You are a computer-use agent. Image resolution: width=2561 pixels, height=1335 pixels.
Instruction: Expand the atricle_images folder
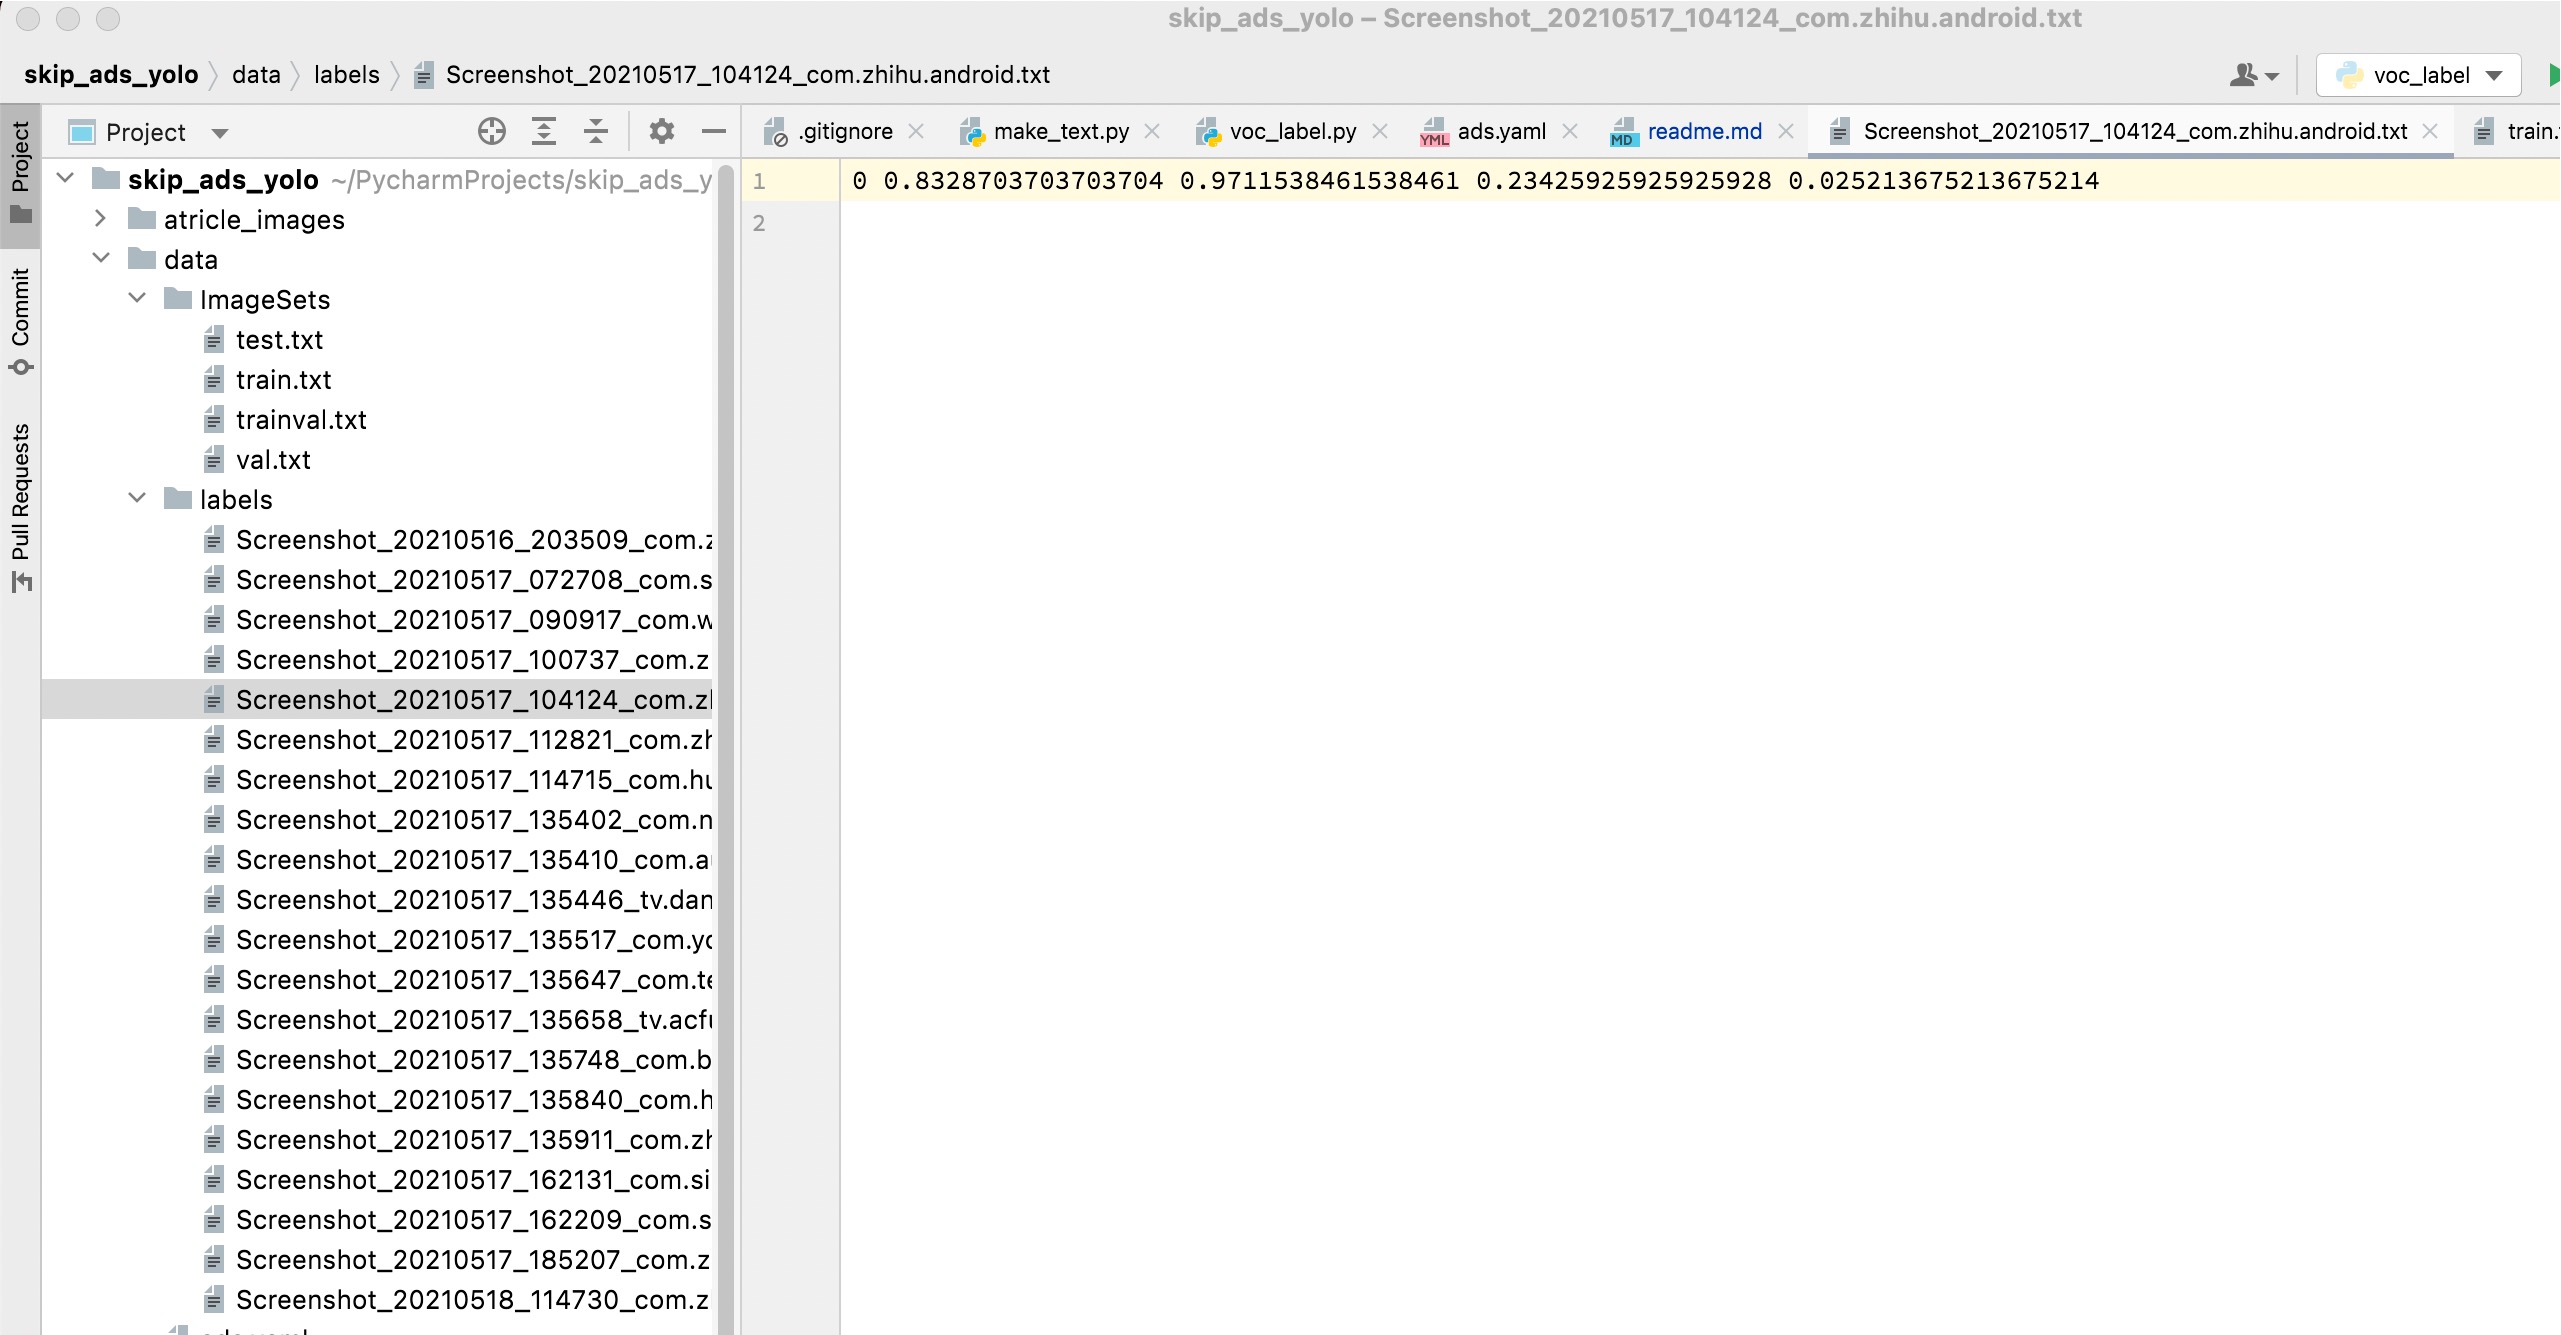(x=100, y=218)
